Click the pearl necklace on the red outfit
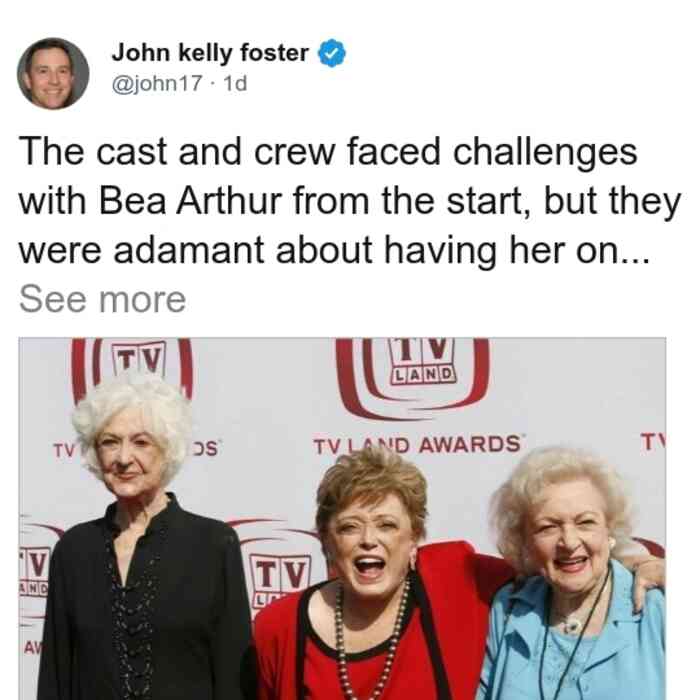 point(370,643)
